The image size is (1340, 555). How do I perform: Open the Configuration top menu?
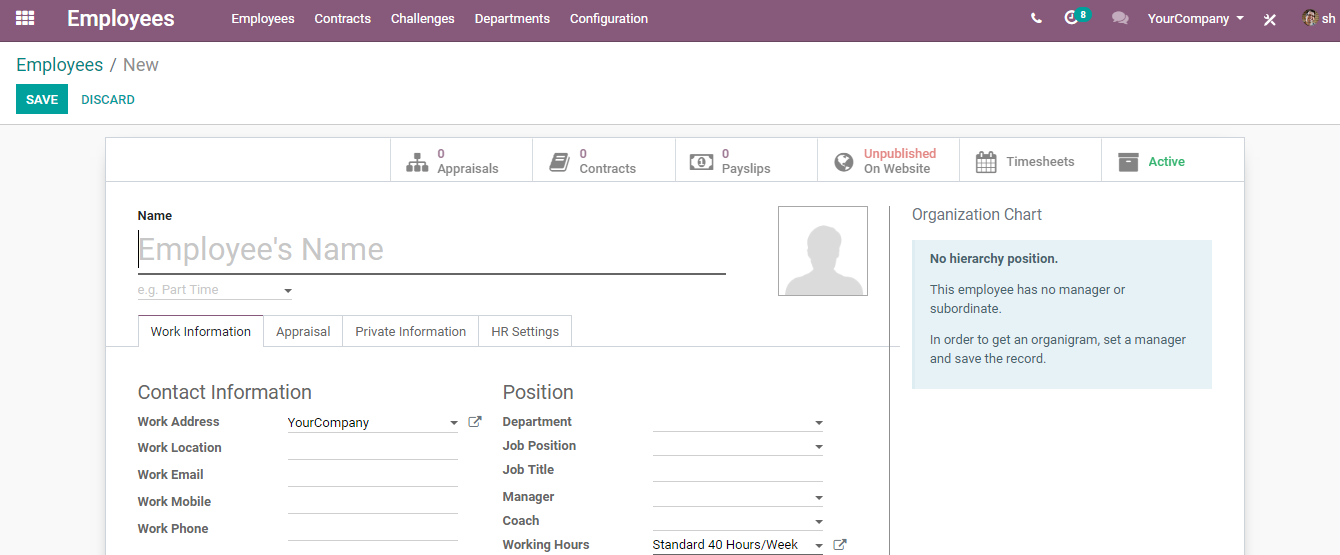(609, 18)
